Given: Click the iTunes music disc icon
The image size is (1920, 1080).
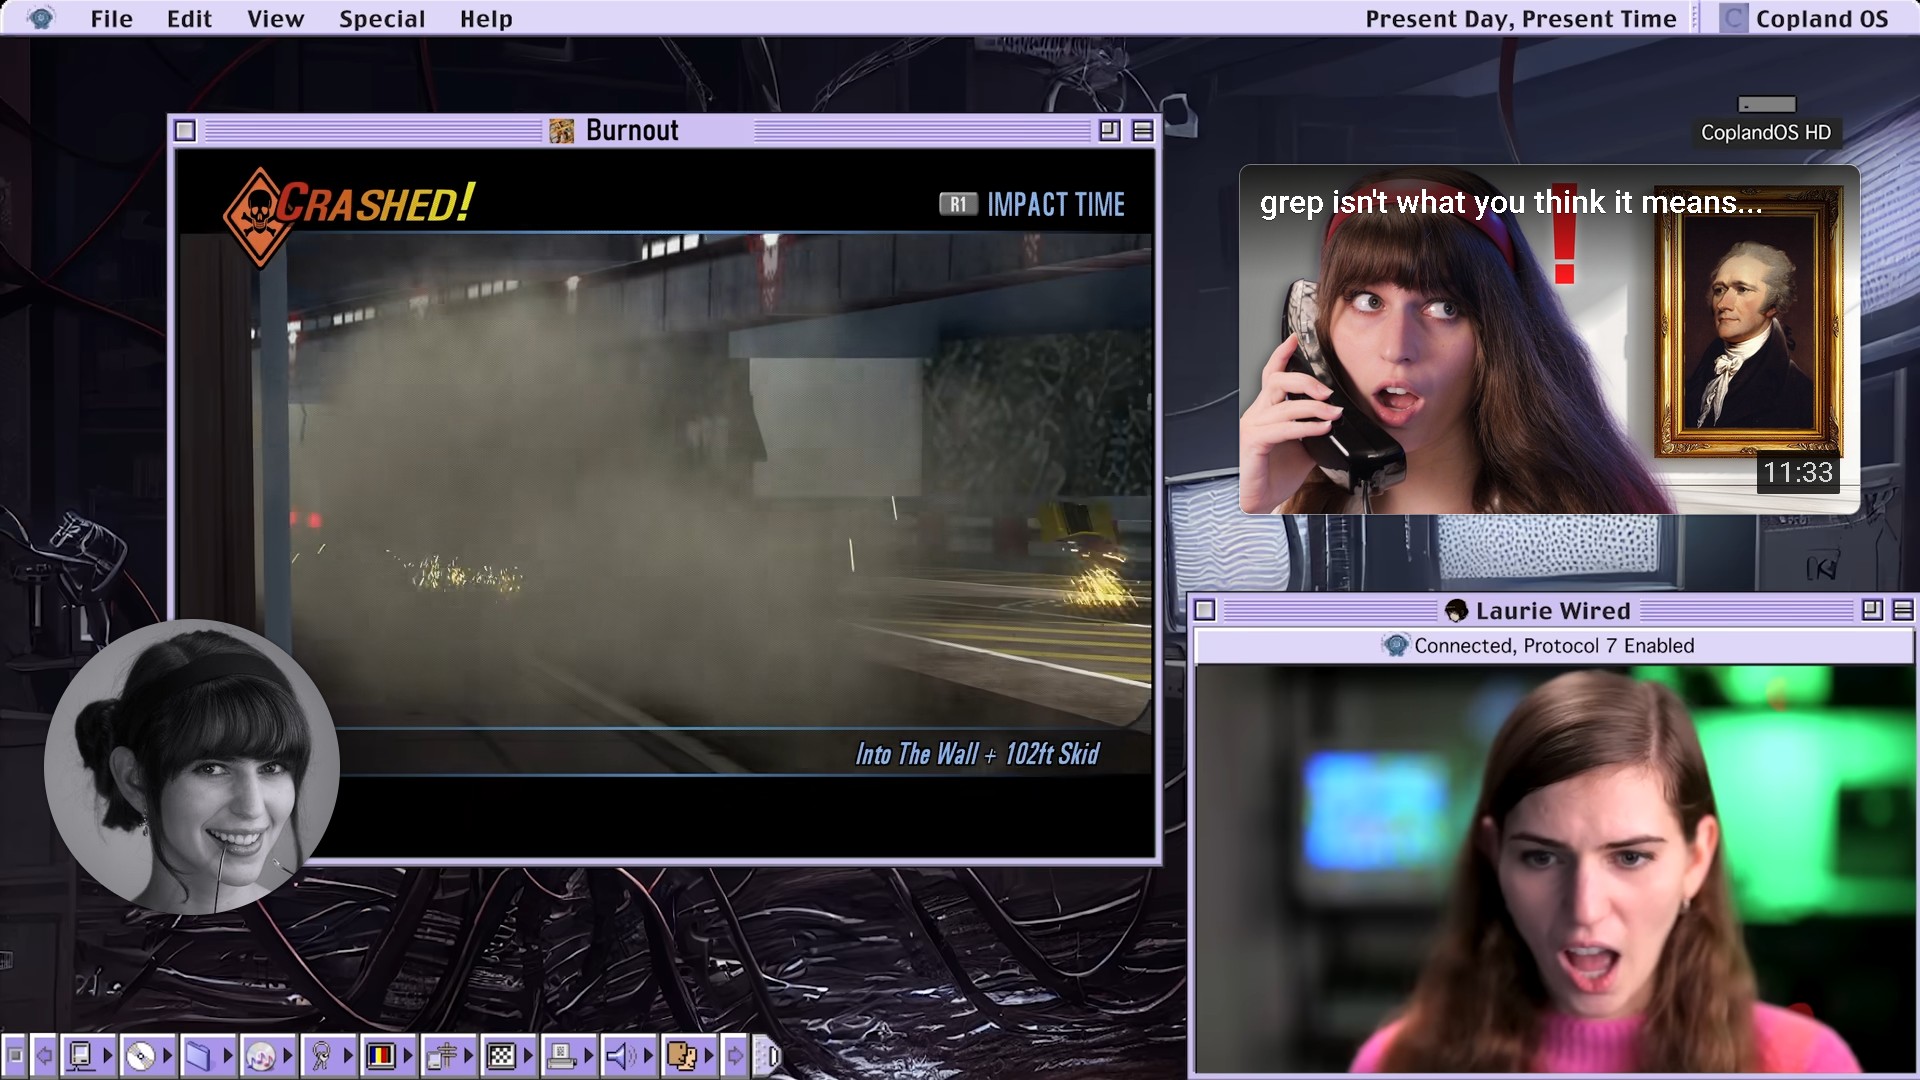Looking at the screenshot, I should [260, 1056].
